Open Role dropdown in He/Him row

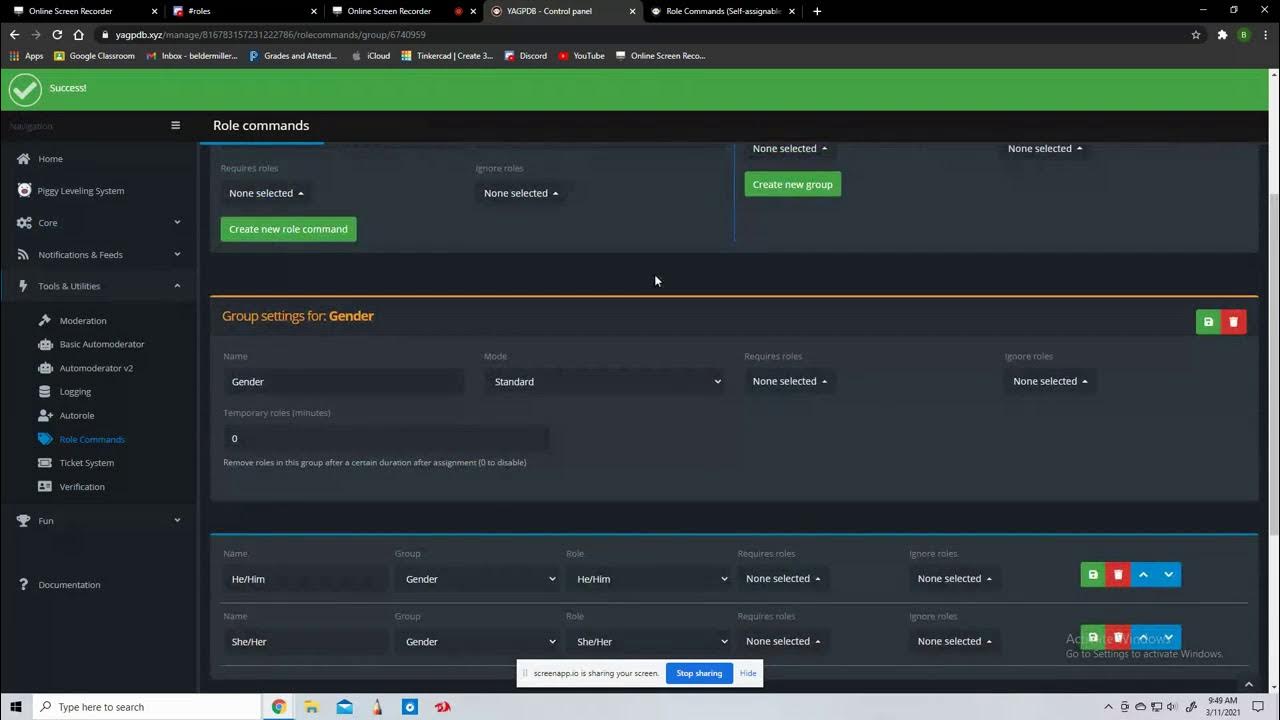coord(649,579)
